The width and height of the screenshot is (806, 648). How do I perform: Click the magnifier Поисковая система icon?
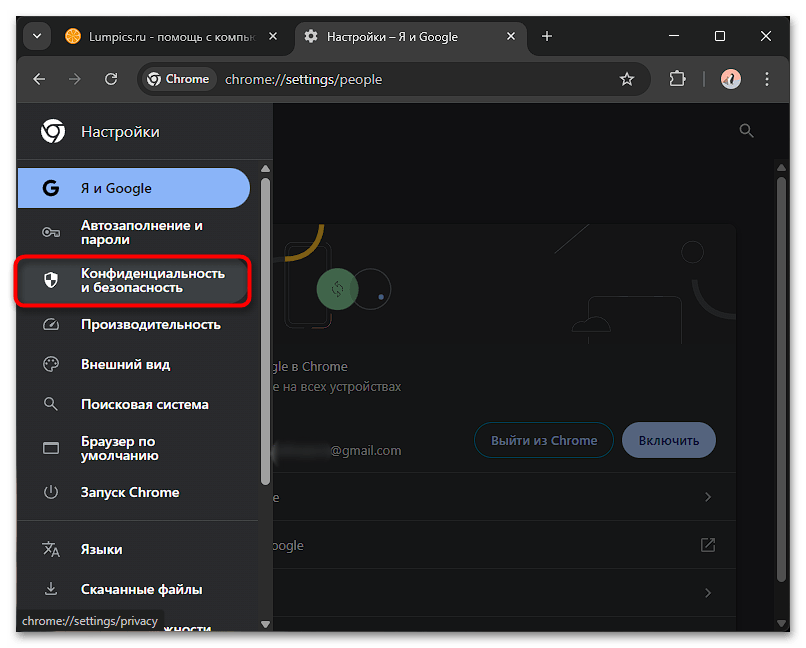click(x=50, y=404)
